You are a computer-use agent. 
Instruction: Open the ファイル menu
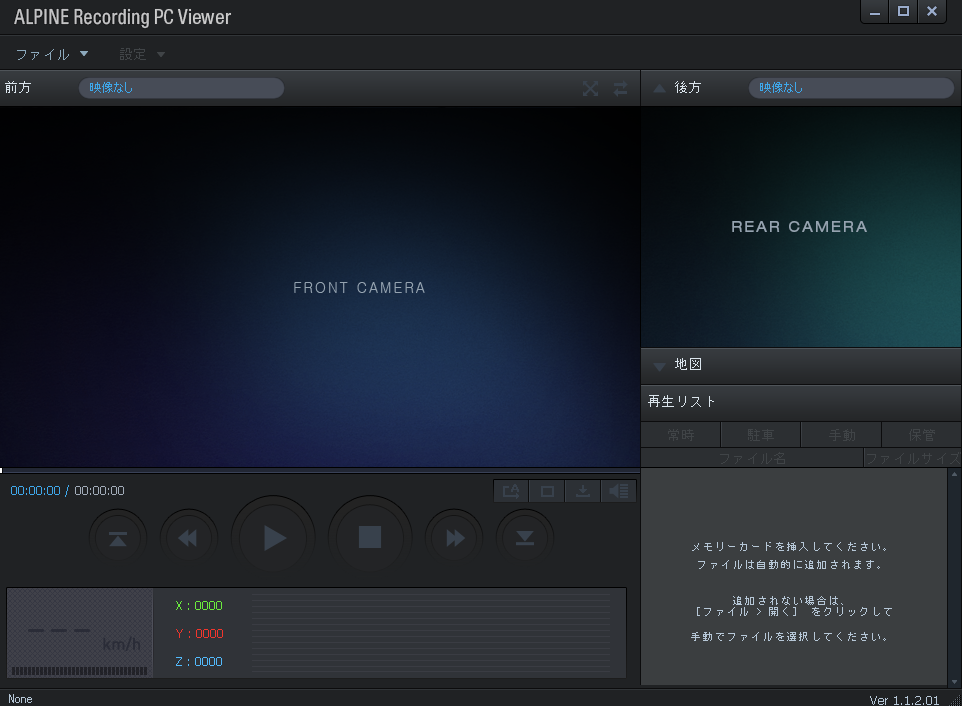[x=51, y=54]
